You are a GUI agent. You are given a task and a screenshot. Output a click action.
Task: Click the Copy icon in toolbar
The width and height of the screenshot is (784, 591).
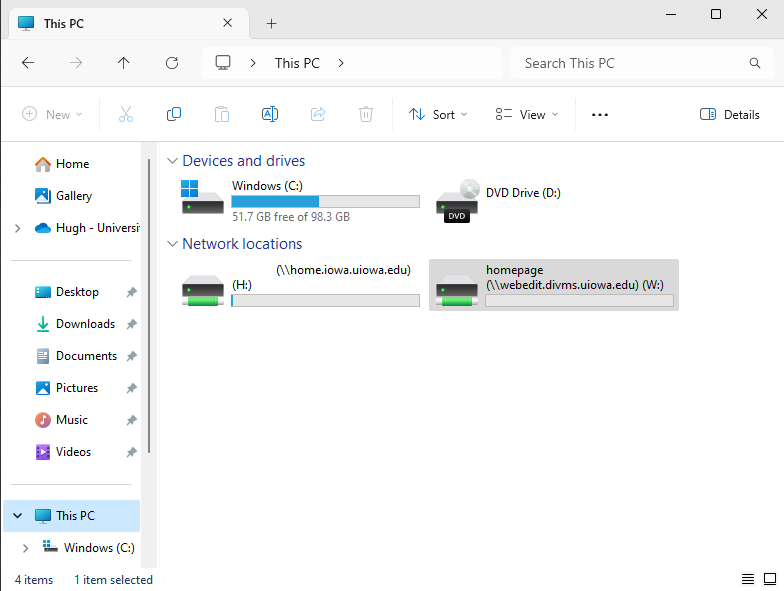[174, 114]
